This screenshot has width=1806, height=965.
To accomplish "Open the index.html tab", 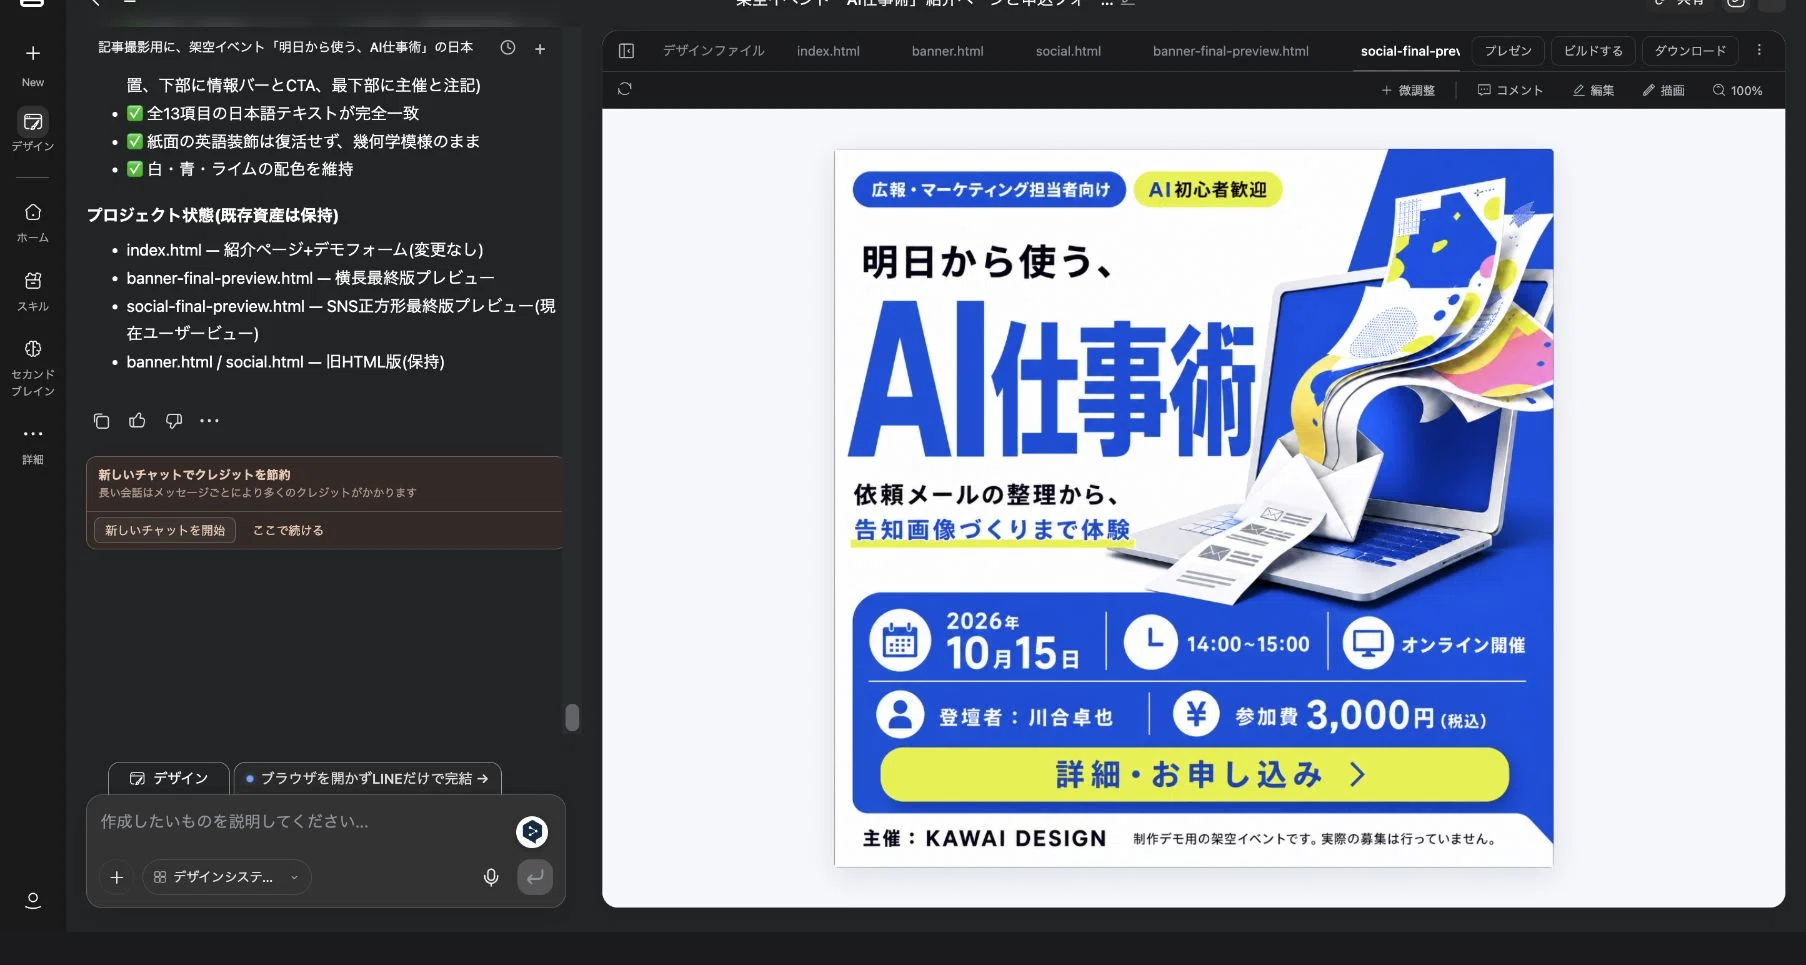I will [828, 50].
